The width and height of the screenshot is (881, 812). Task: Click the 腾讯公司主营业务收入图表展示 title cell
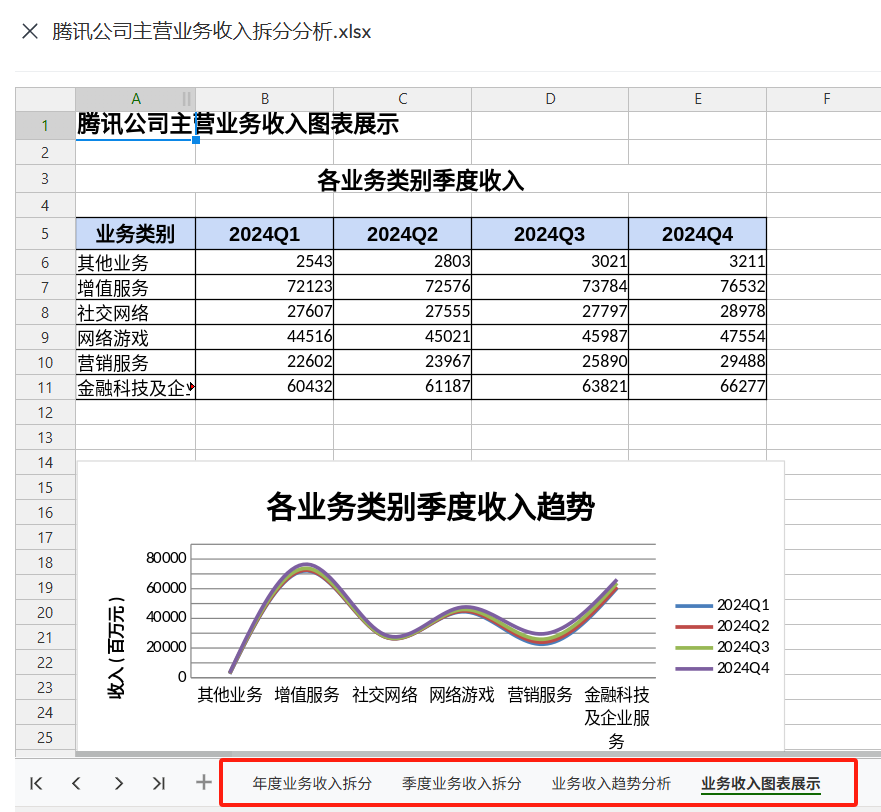pyautogui.click(x=135, y=125)
